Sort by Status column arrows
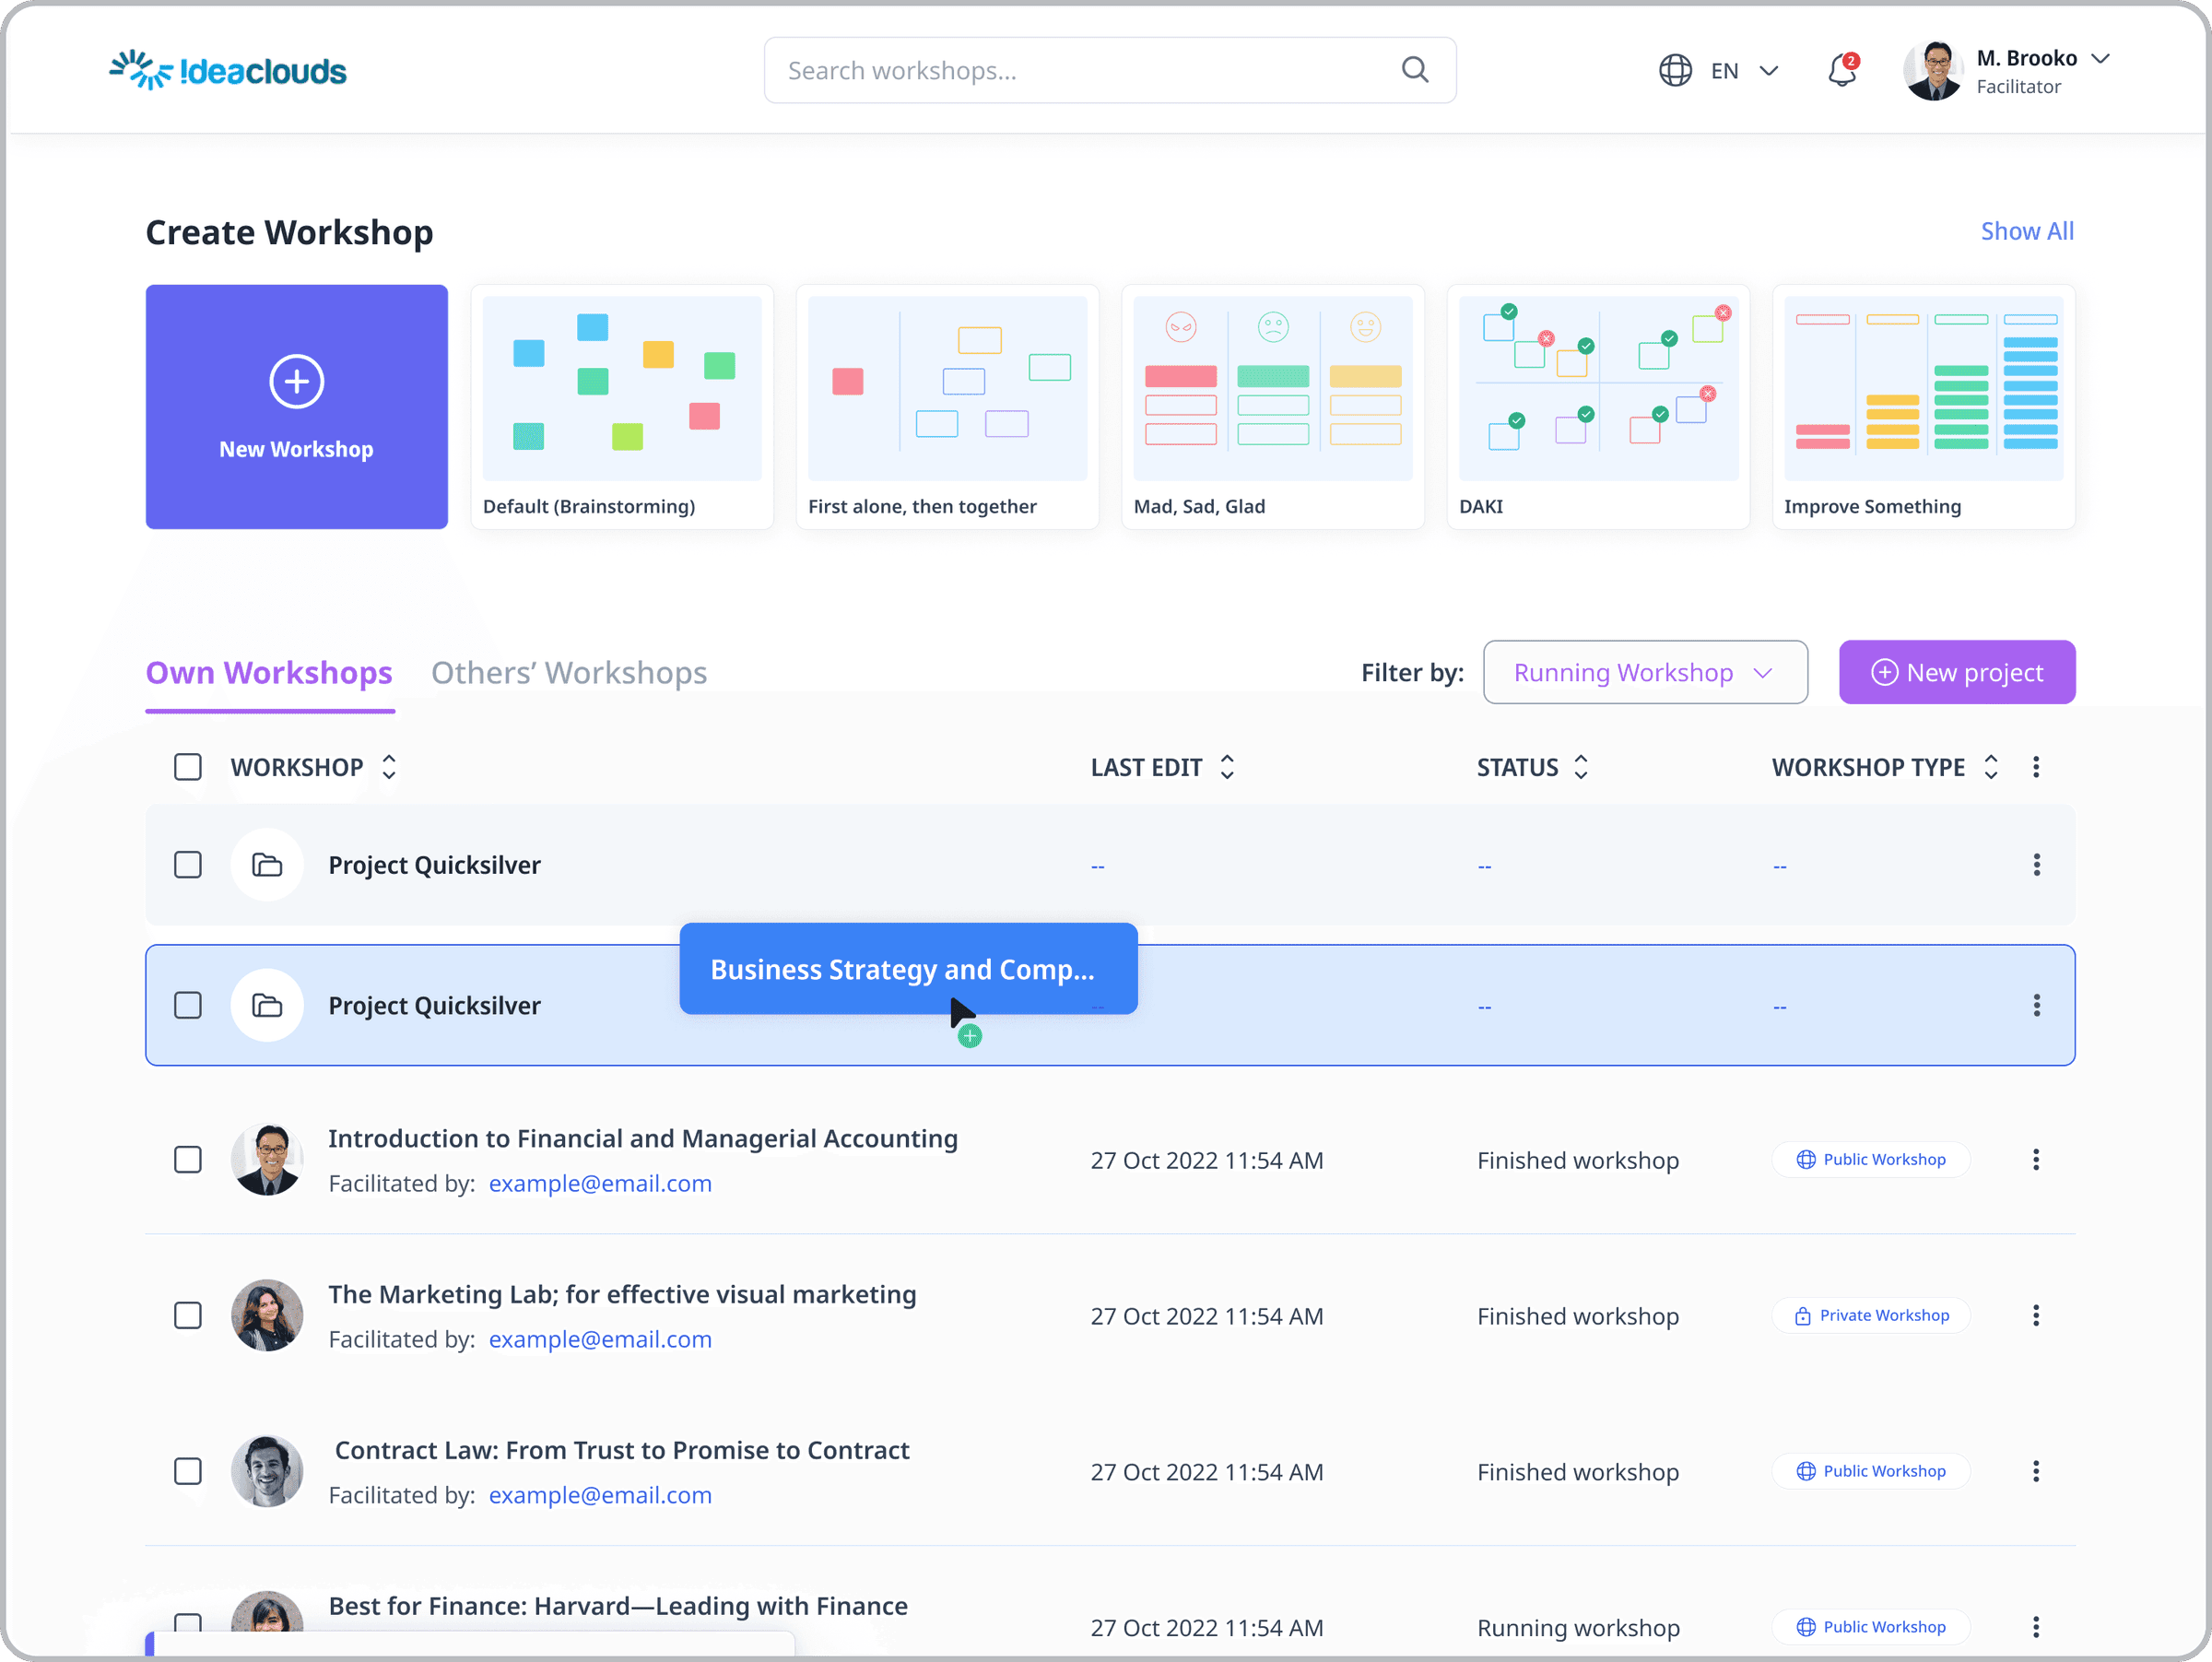 tap(1581, 767)
